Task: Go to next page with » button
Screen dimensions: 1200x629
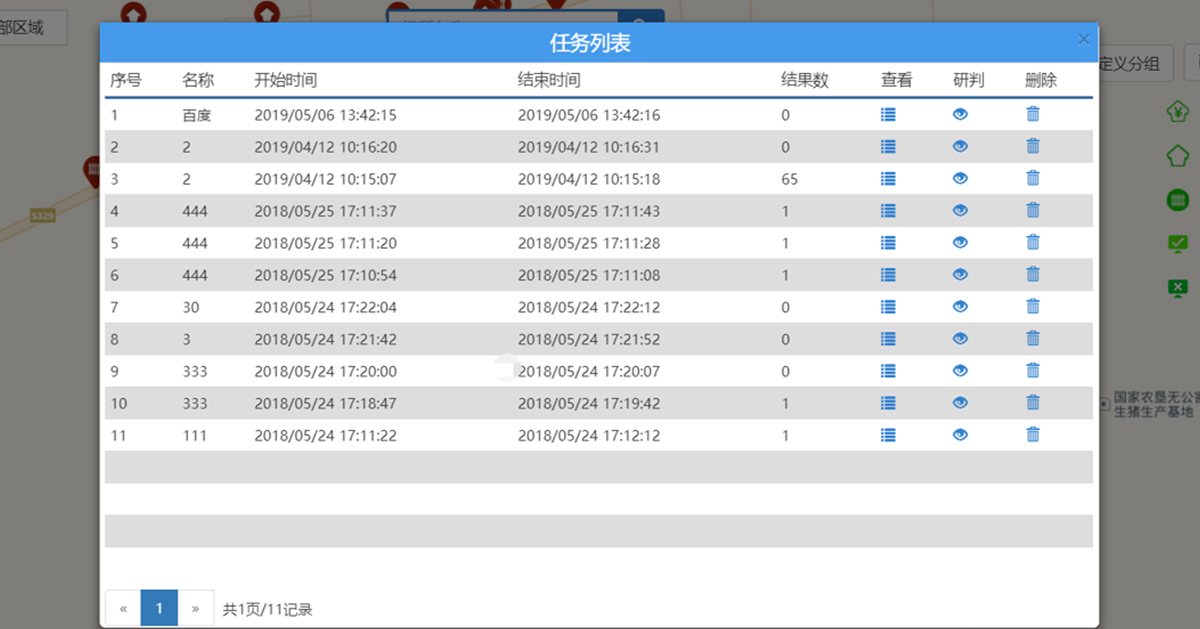Action: point(196,608)
